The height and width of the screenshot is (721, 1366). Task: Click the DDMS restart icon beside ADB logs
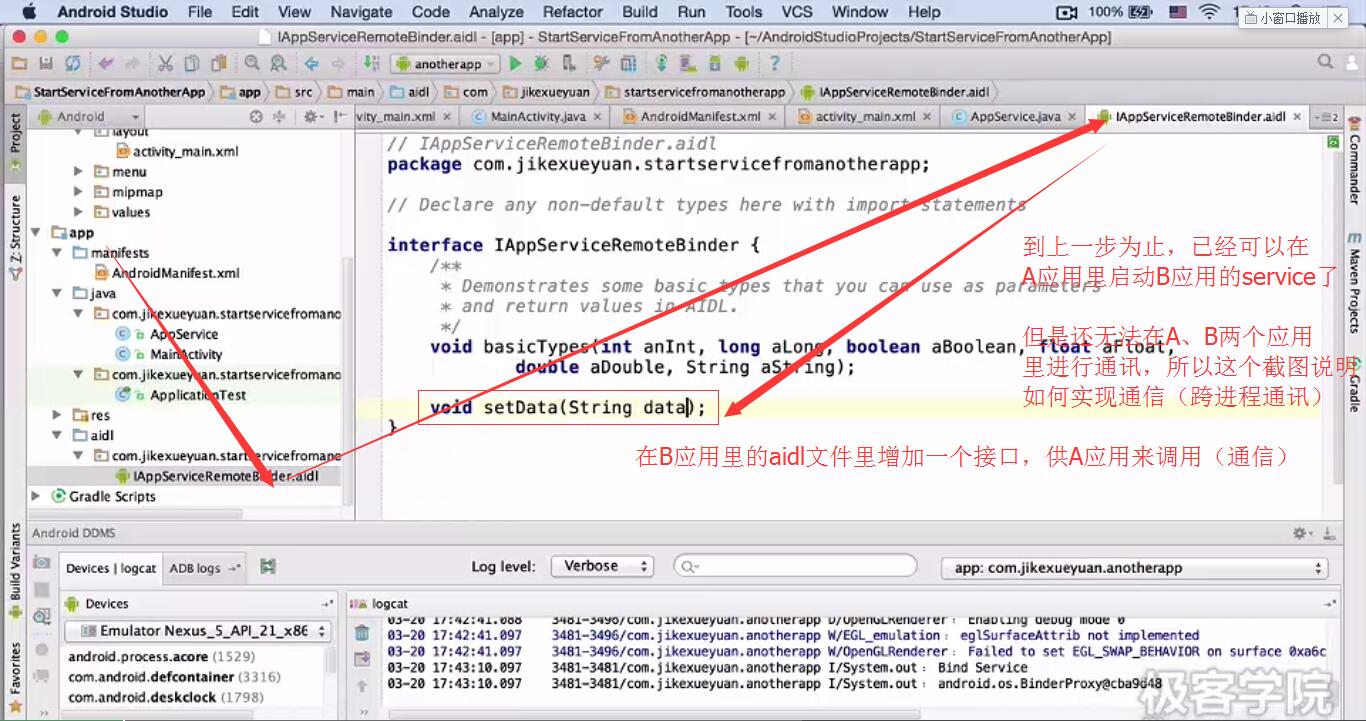pyautogui.click(x=267, y=567)
